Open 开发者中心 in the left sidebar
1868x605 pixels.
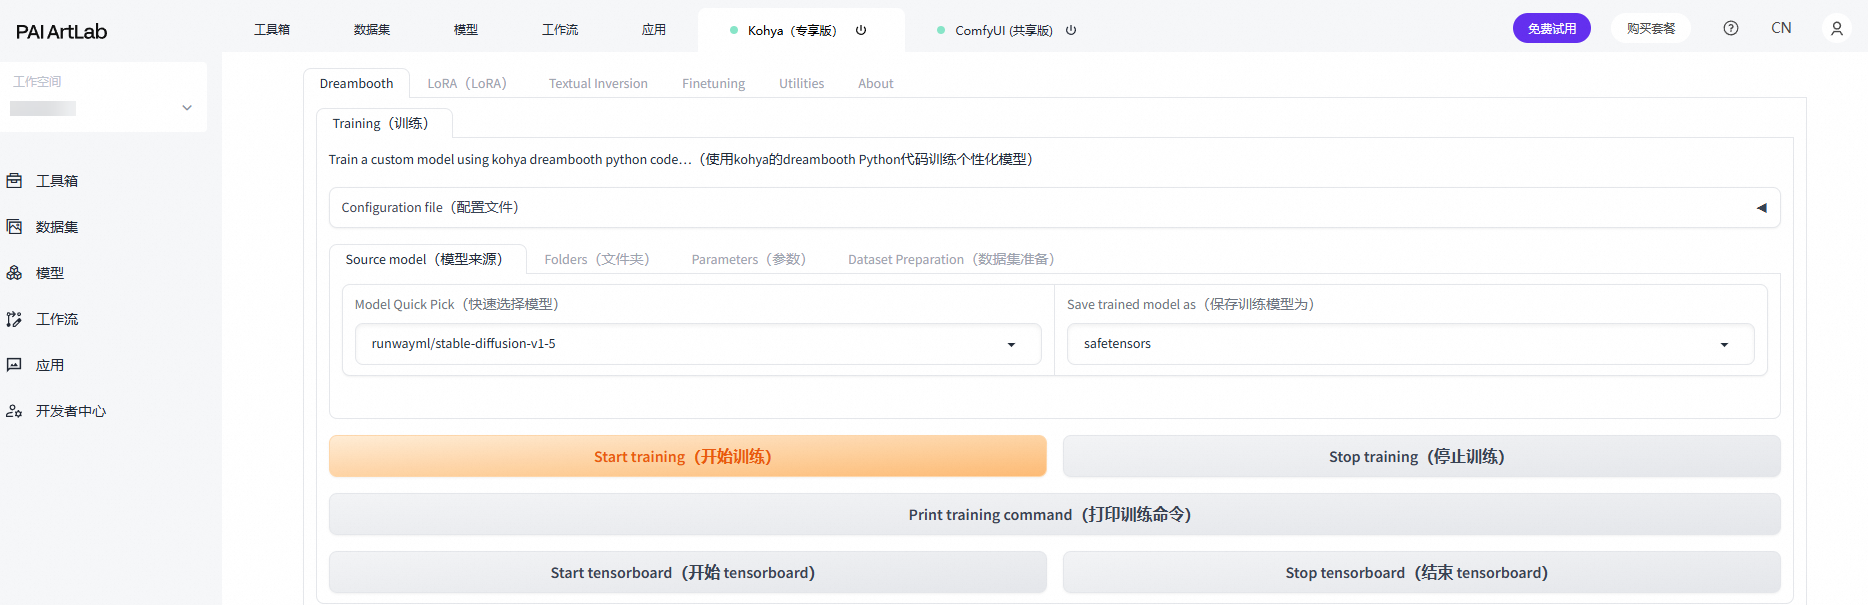71,411
